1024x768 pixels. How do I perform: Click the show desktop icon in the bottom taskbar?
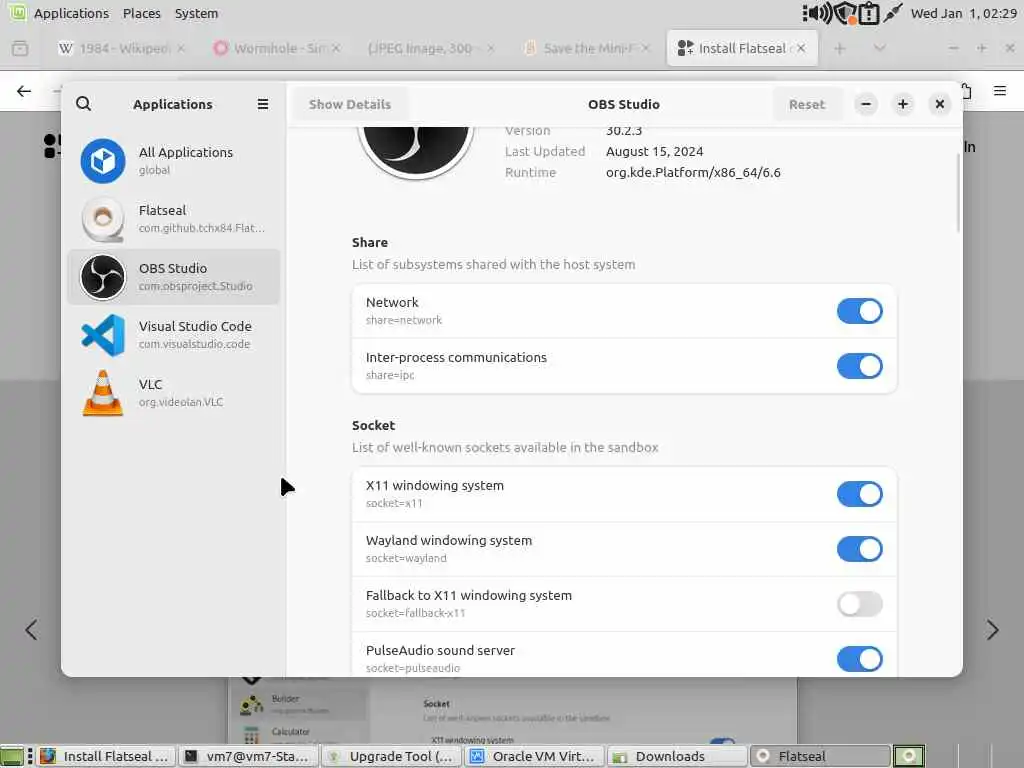pyautogui.click(x=12, y=756)
